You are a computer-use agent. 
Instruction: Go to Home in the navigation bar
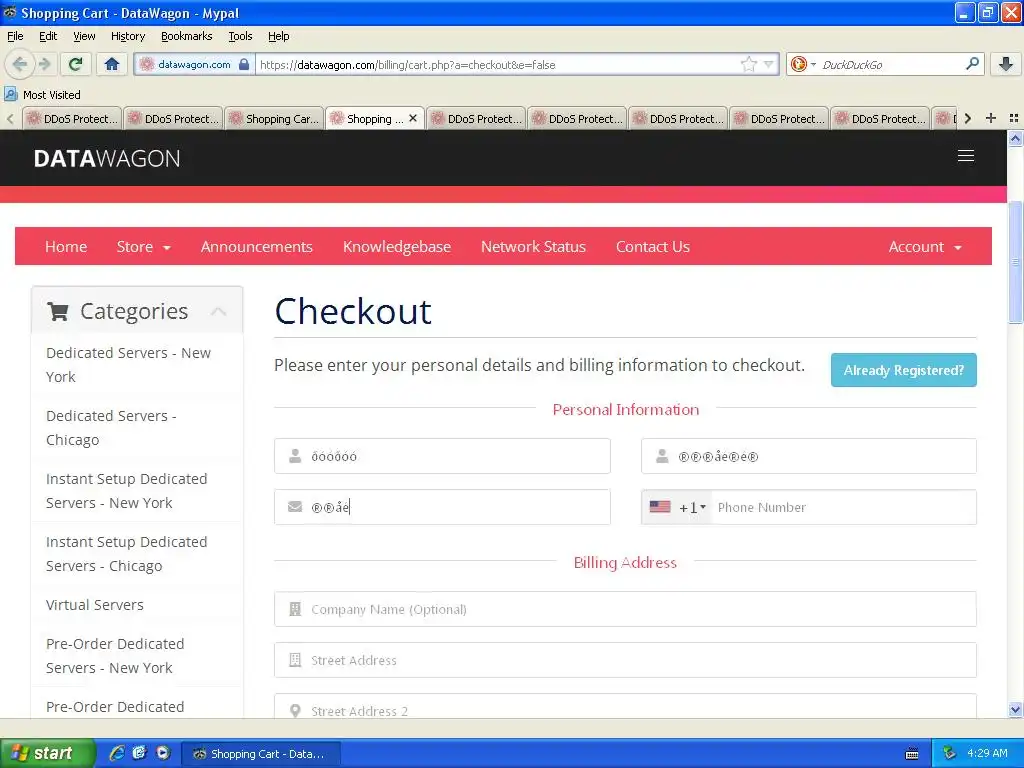(66, 247)
